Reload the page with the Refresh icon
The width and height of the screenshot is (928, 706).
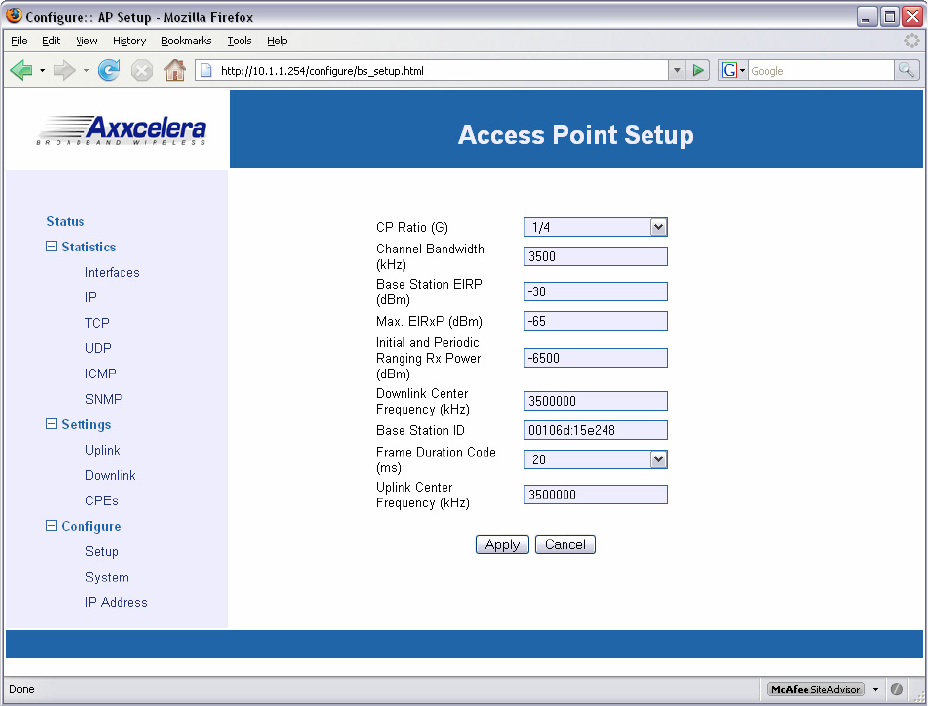point(109,70)
